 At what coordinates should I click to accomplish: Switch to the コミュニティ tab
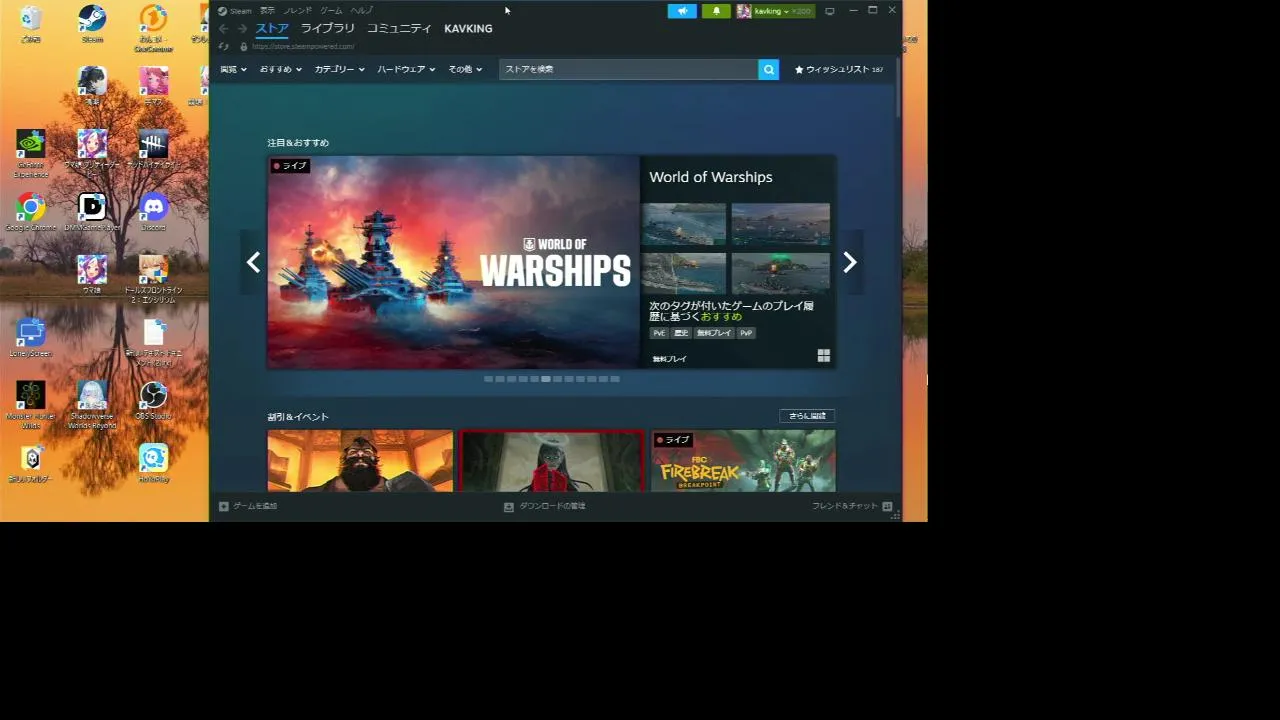[399, 28]
